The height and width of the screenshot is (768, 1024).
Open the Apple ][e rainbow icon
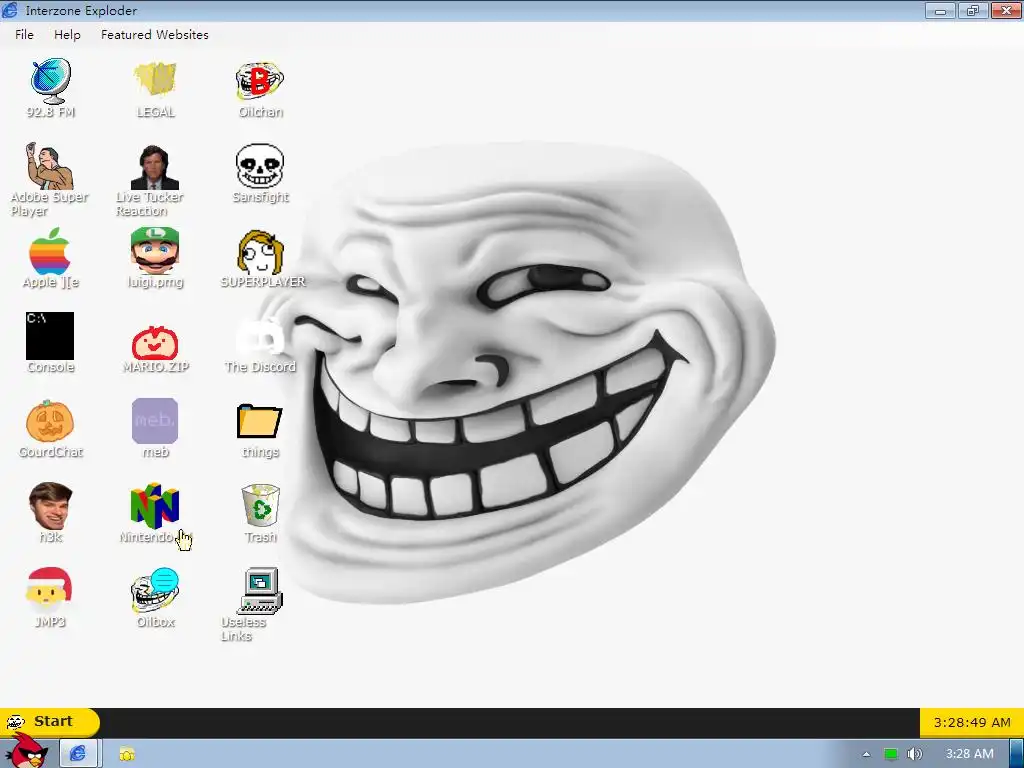tap(50, 251)
